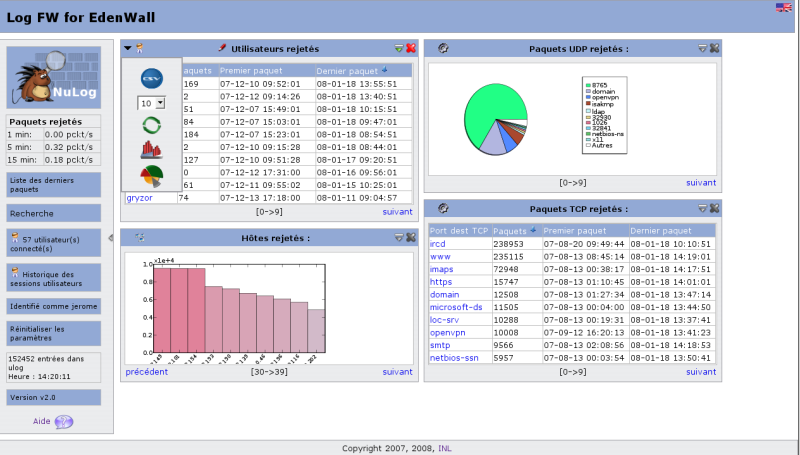The width and height of the screenshot is (800, 455).
Task: Click the Aide speech bubble icon
Action: [64, 422]
